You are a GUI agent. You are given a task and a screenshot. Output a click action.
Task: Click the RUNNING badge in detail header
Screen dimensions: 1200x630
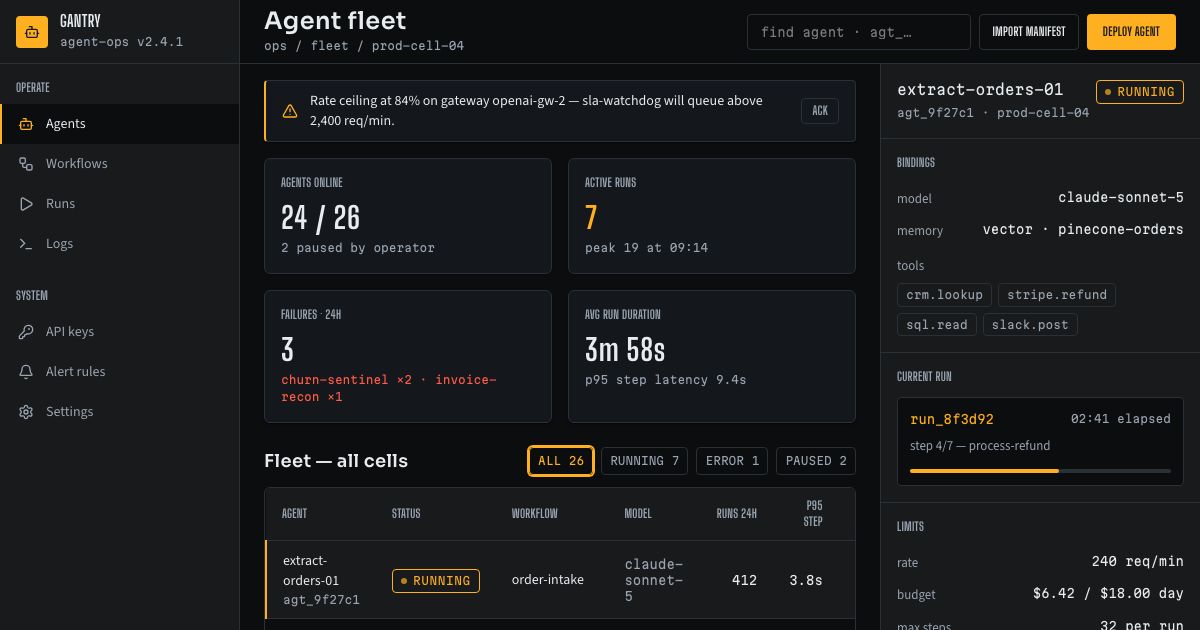click(1140, 92)
